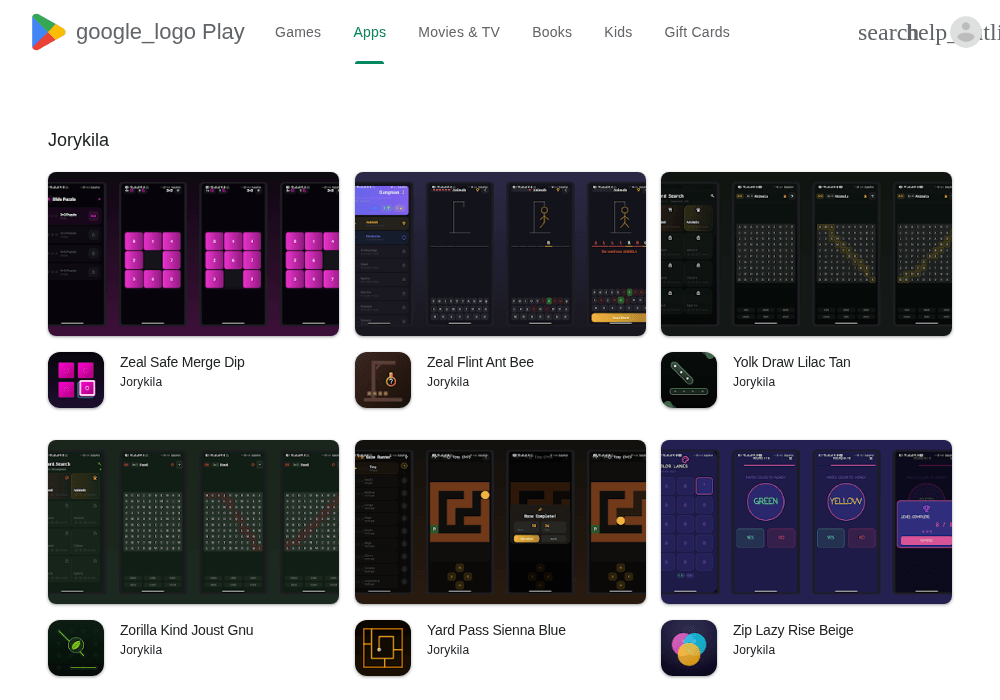Click the Google Play logo icon
This screenshot has width=1000, height=700.
click(x=49, y=32)
